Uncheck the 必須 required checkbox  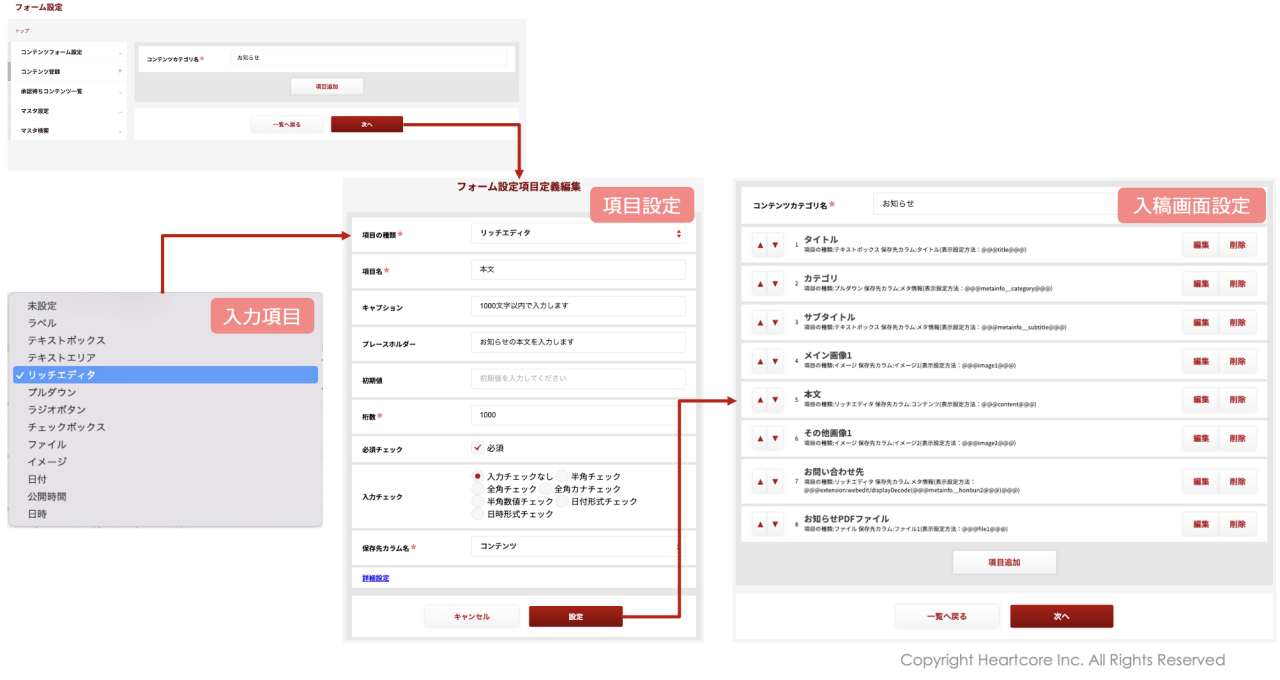pos(477,448)
